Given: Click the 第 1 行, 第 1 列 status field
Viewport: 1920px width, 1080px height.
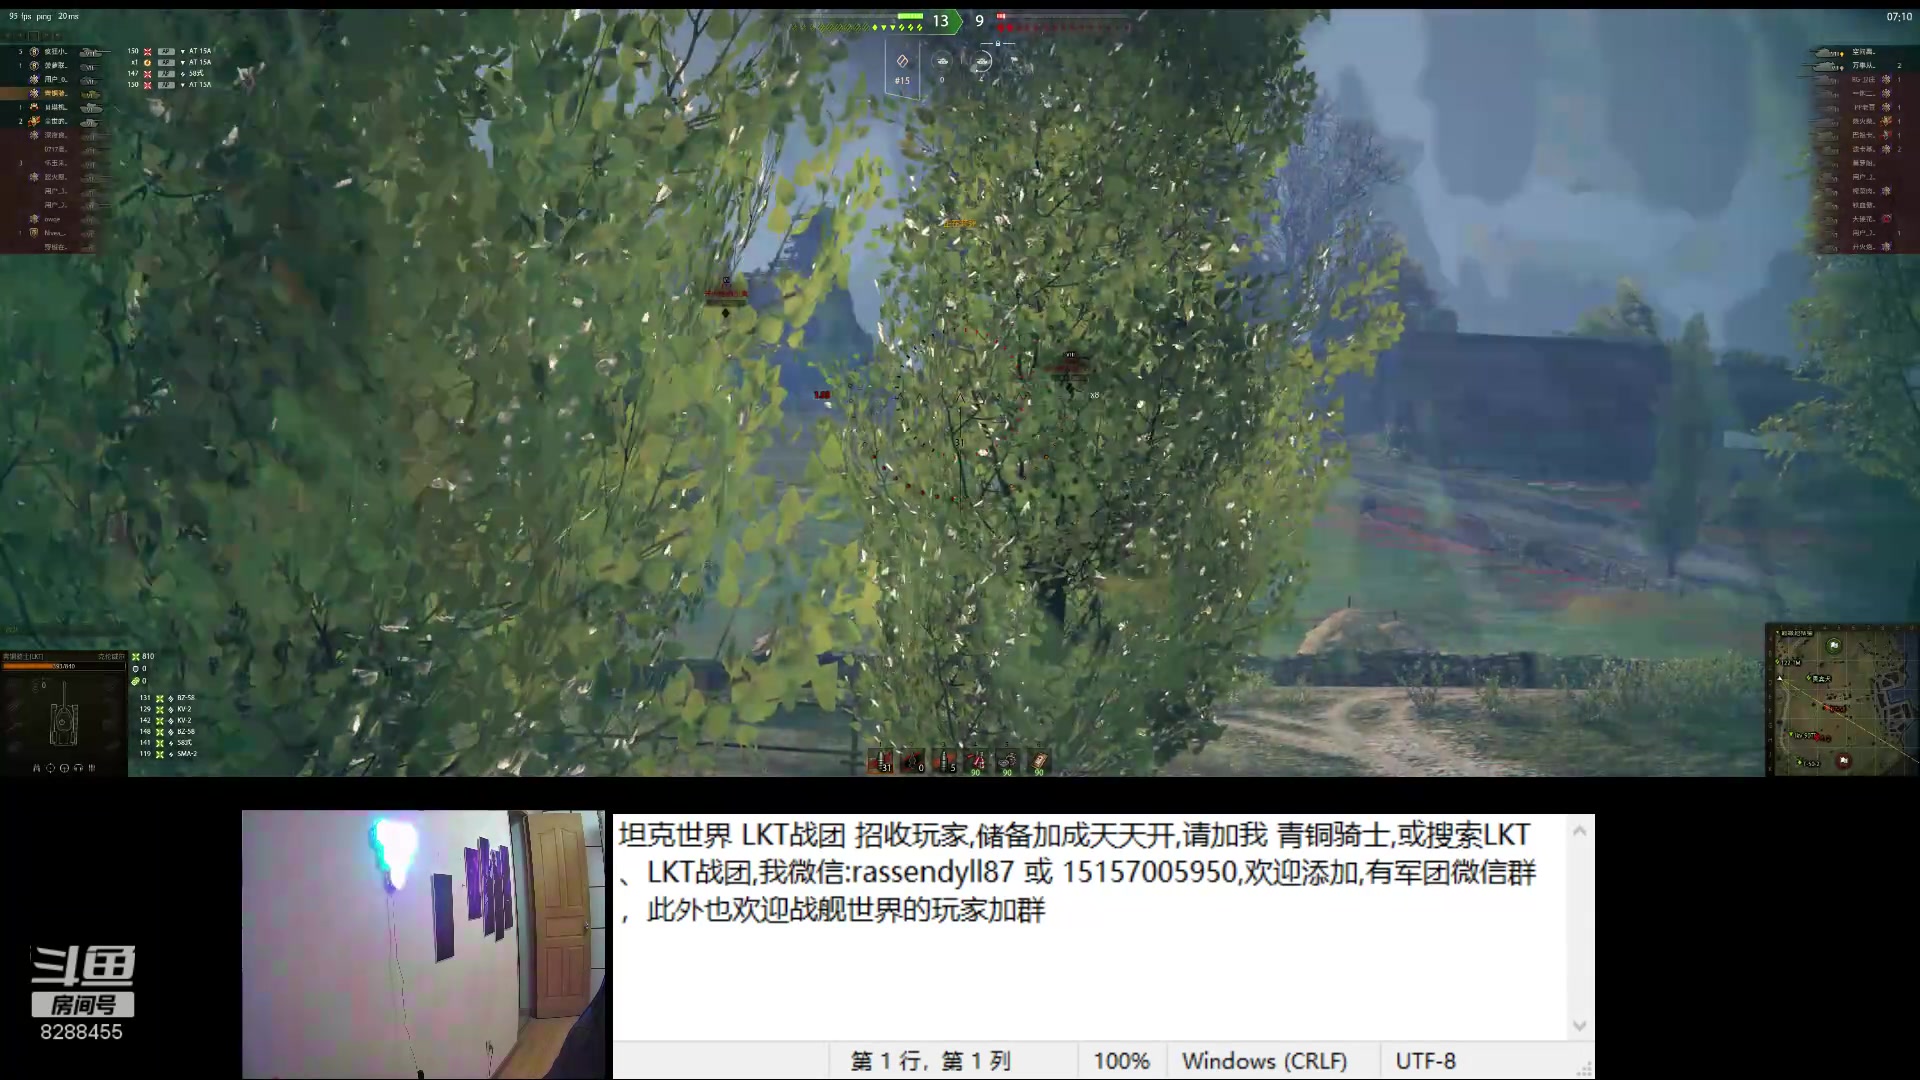Looking at the screenshot, I should 930,1061.
